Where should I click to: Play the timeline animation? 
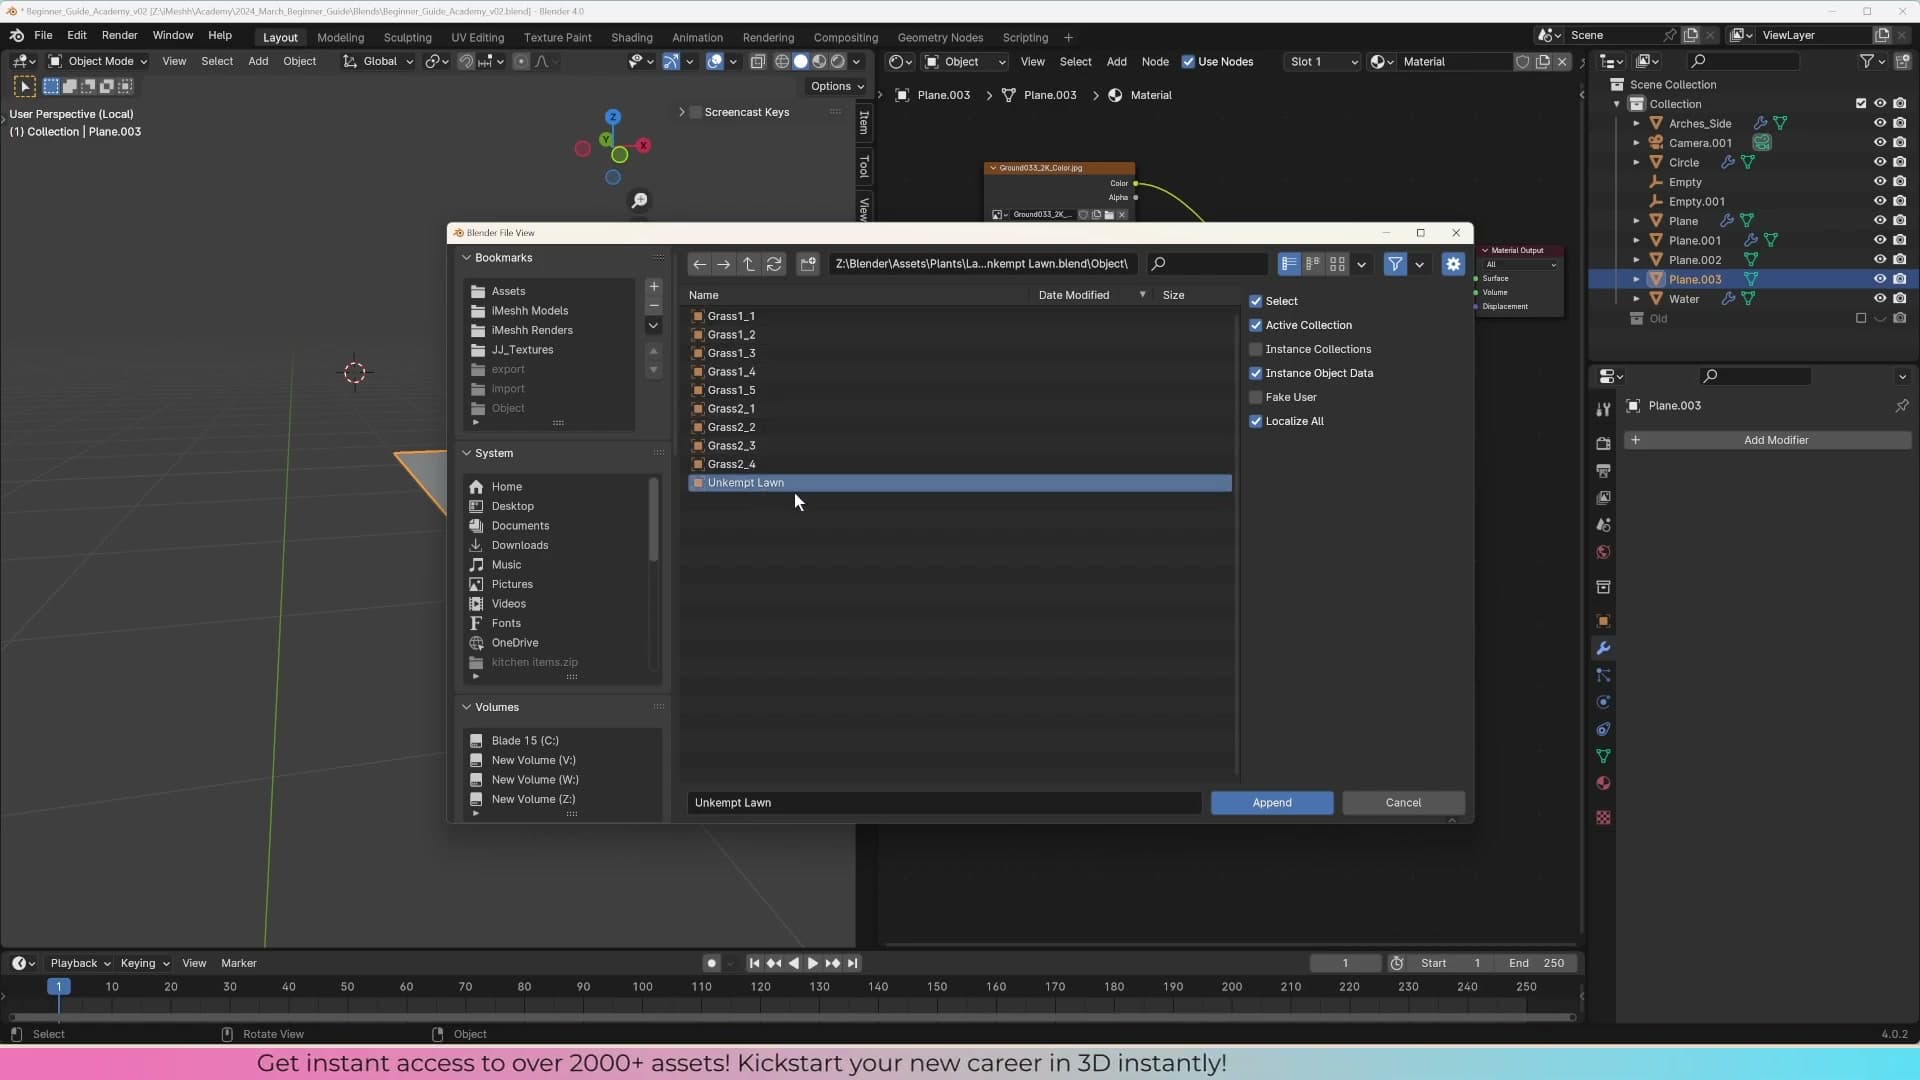click(x=813, y=963)
